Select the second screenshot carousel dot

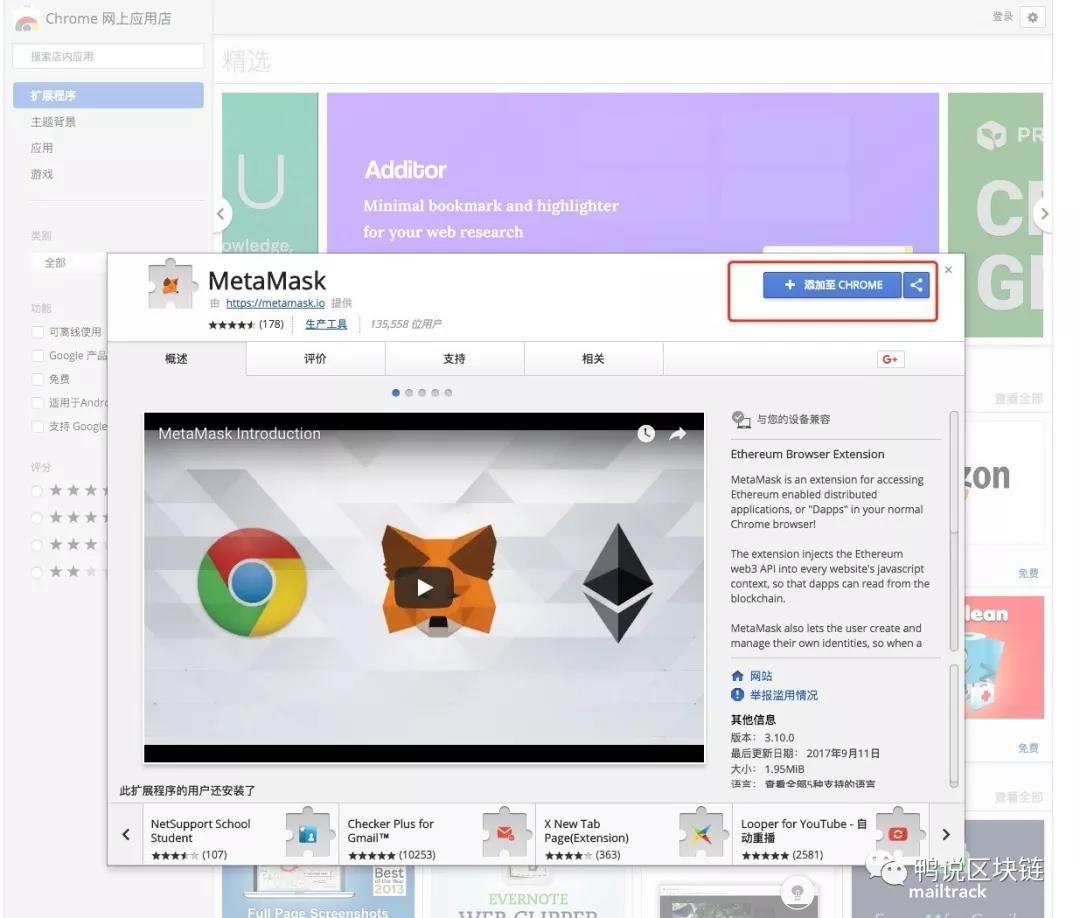(408, 393)
